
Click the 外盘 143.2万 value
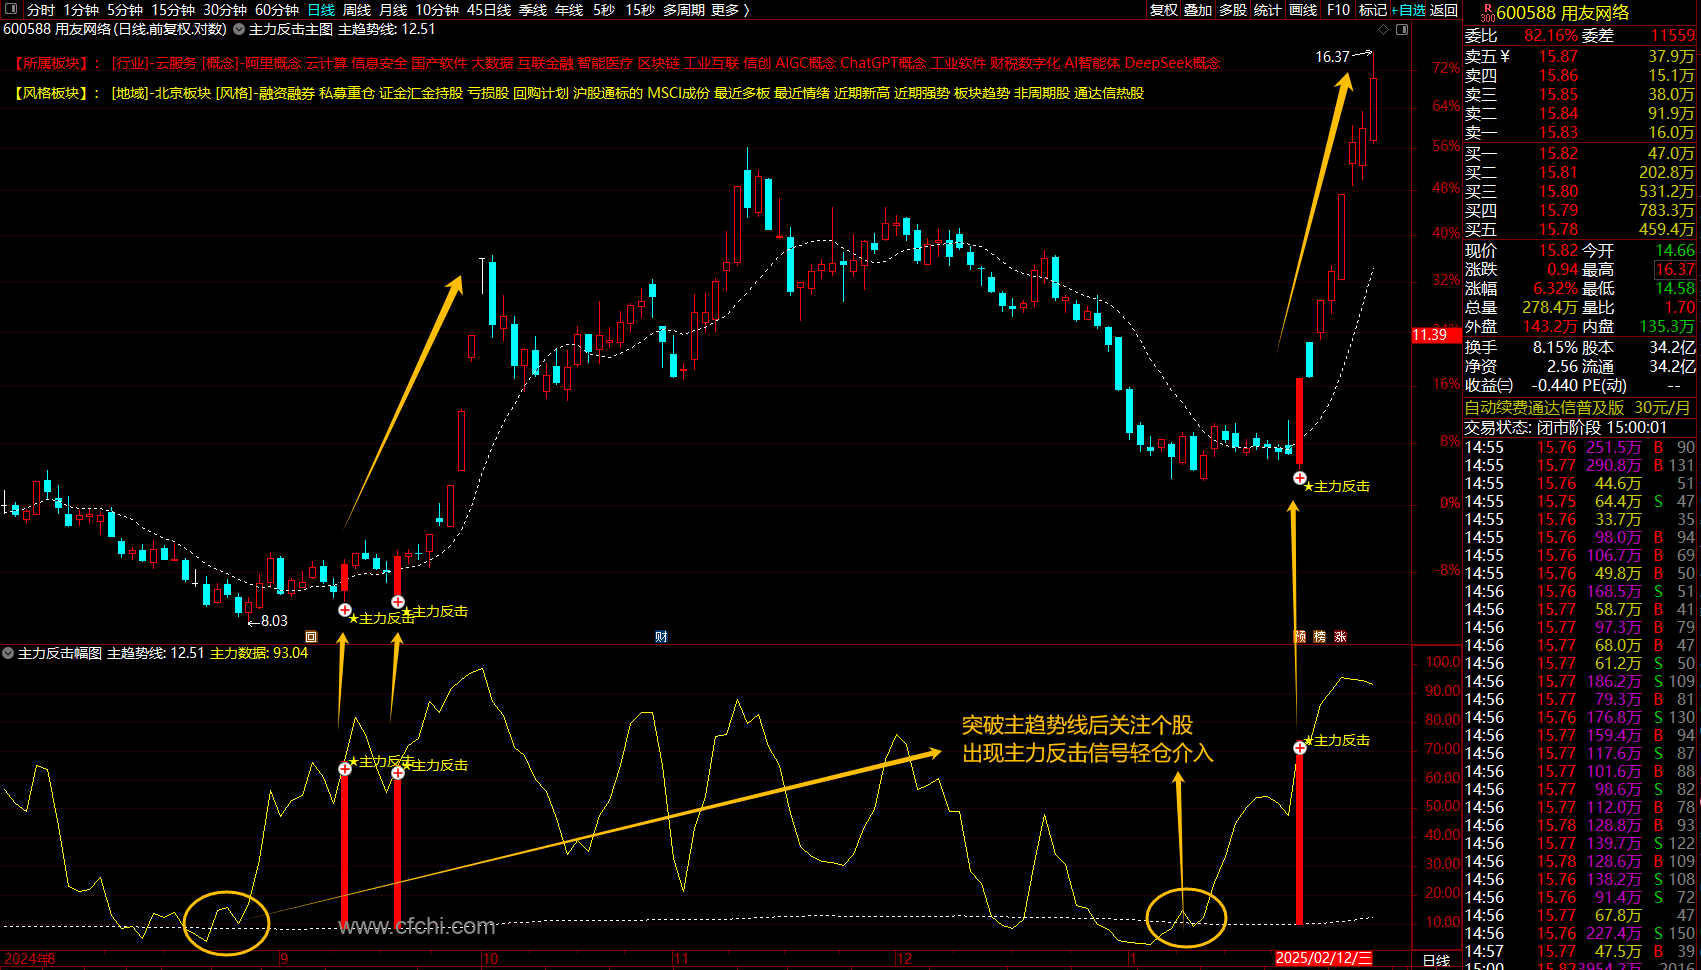tap(1550, 327)
